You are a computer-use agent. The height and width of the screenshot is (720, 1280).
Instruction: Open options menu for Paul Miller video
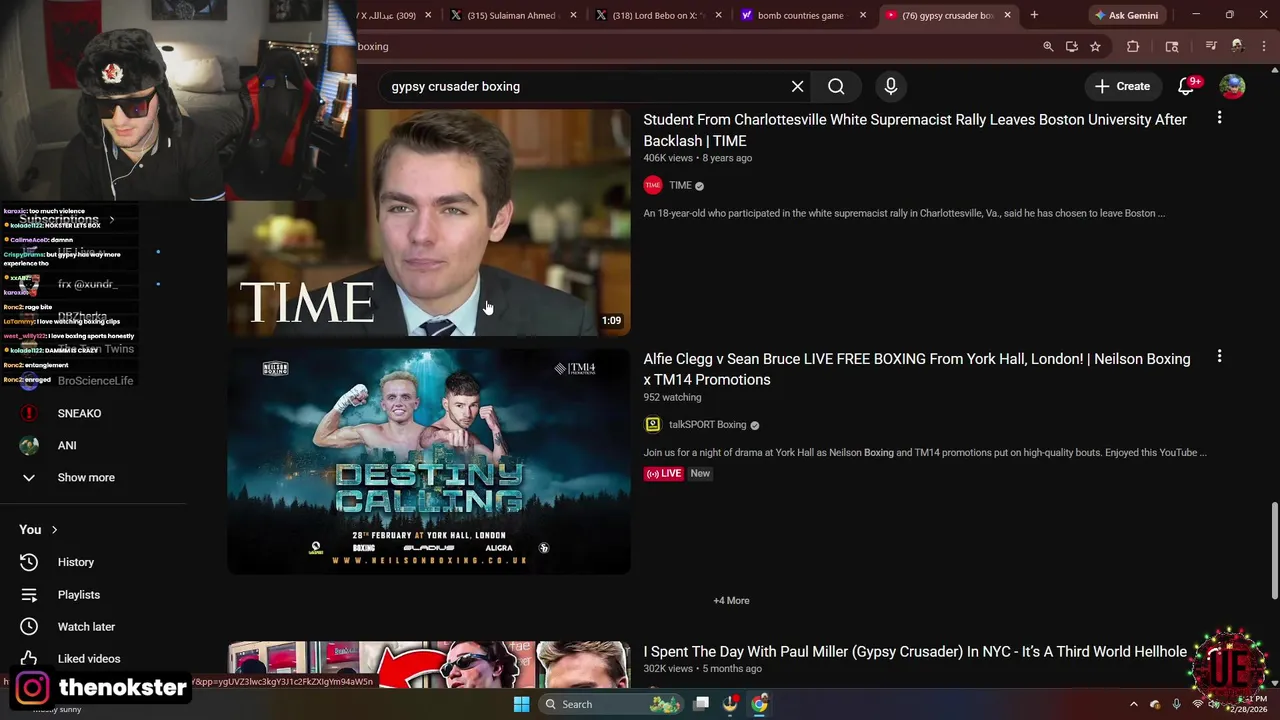click(x=1219, y=650)
